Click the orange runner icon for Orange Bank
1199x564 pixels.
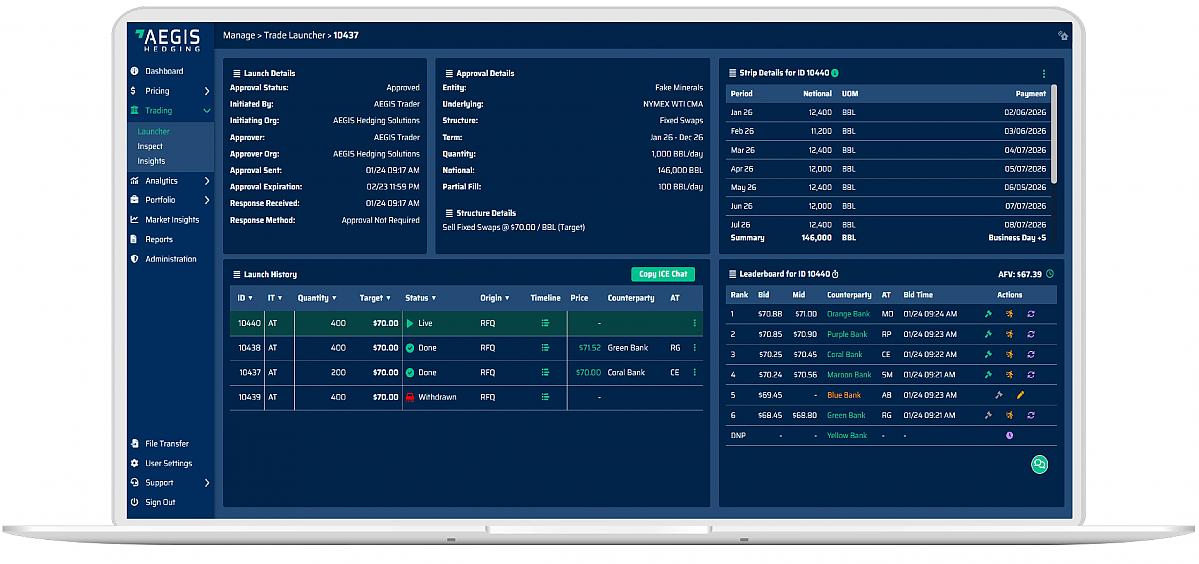(x=1009, y=313)
